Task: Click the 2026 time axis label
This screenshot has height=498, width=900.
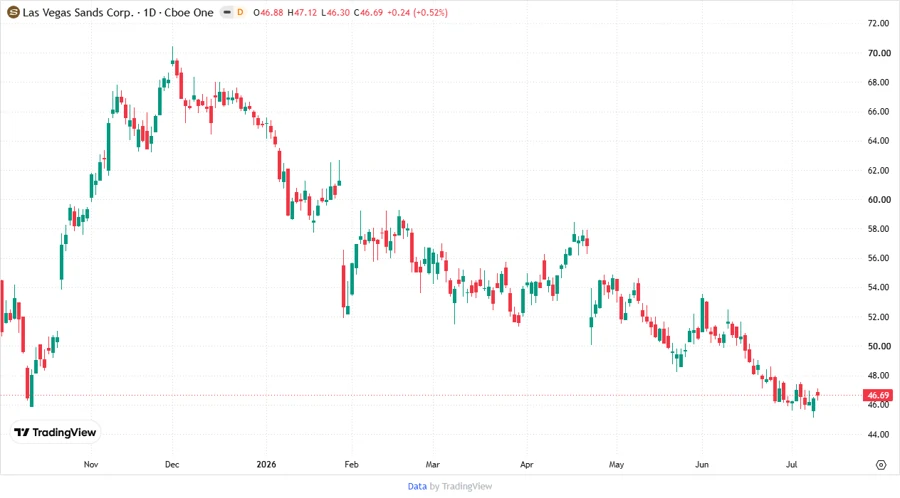Action: point(266,464)
